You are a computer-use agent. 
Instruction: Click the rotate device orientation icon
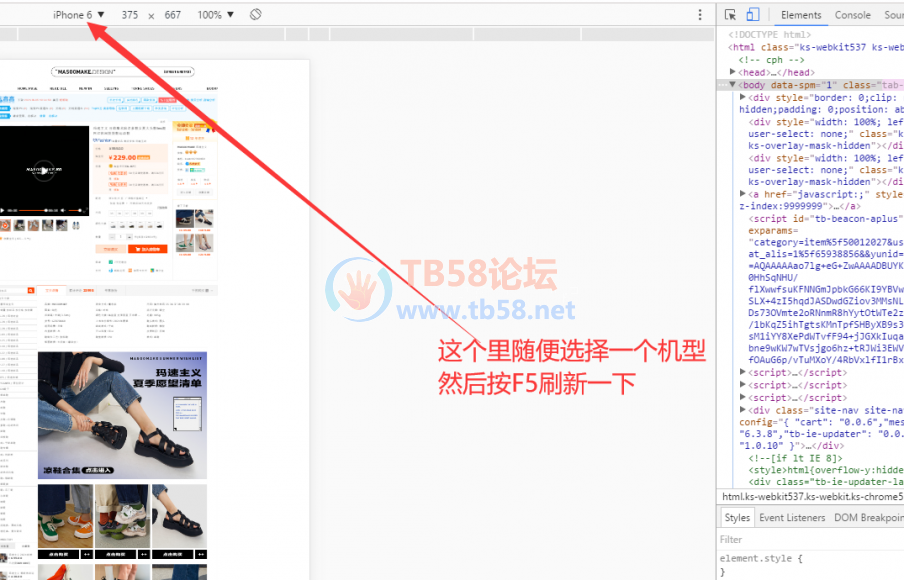click(255, 14)
